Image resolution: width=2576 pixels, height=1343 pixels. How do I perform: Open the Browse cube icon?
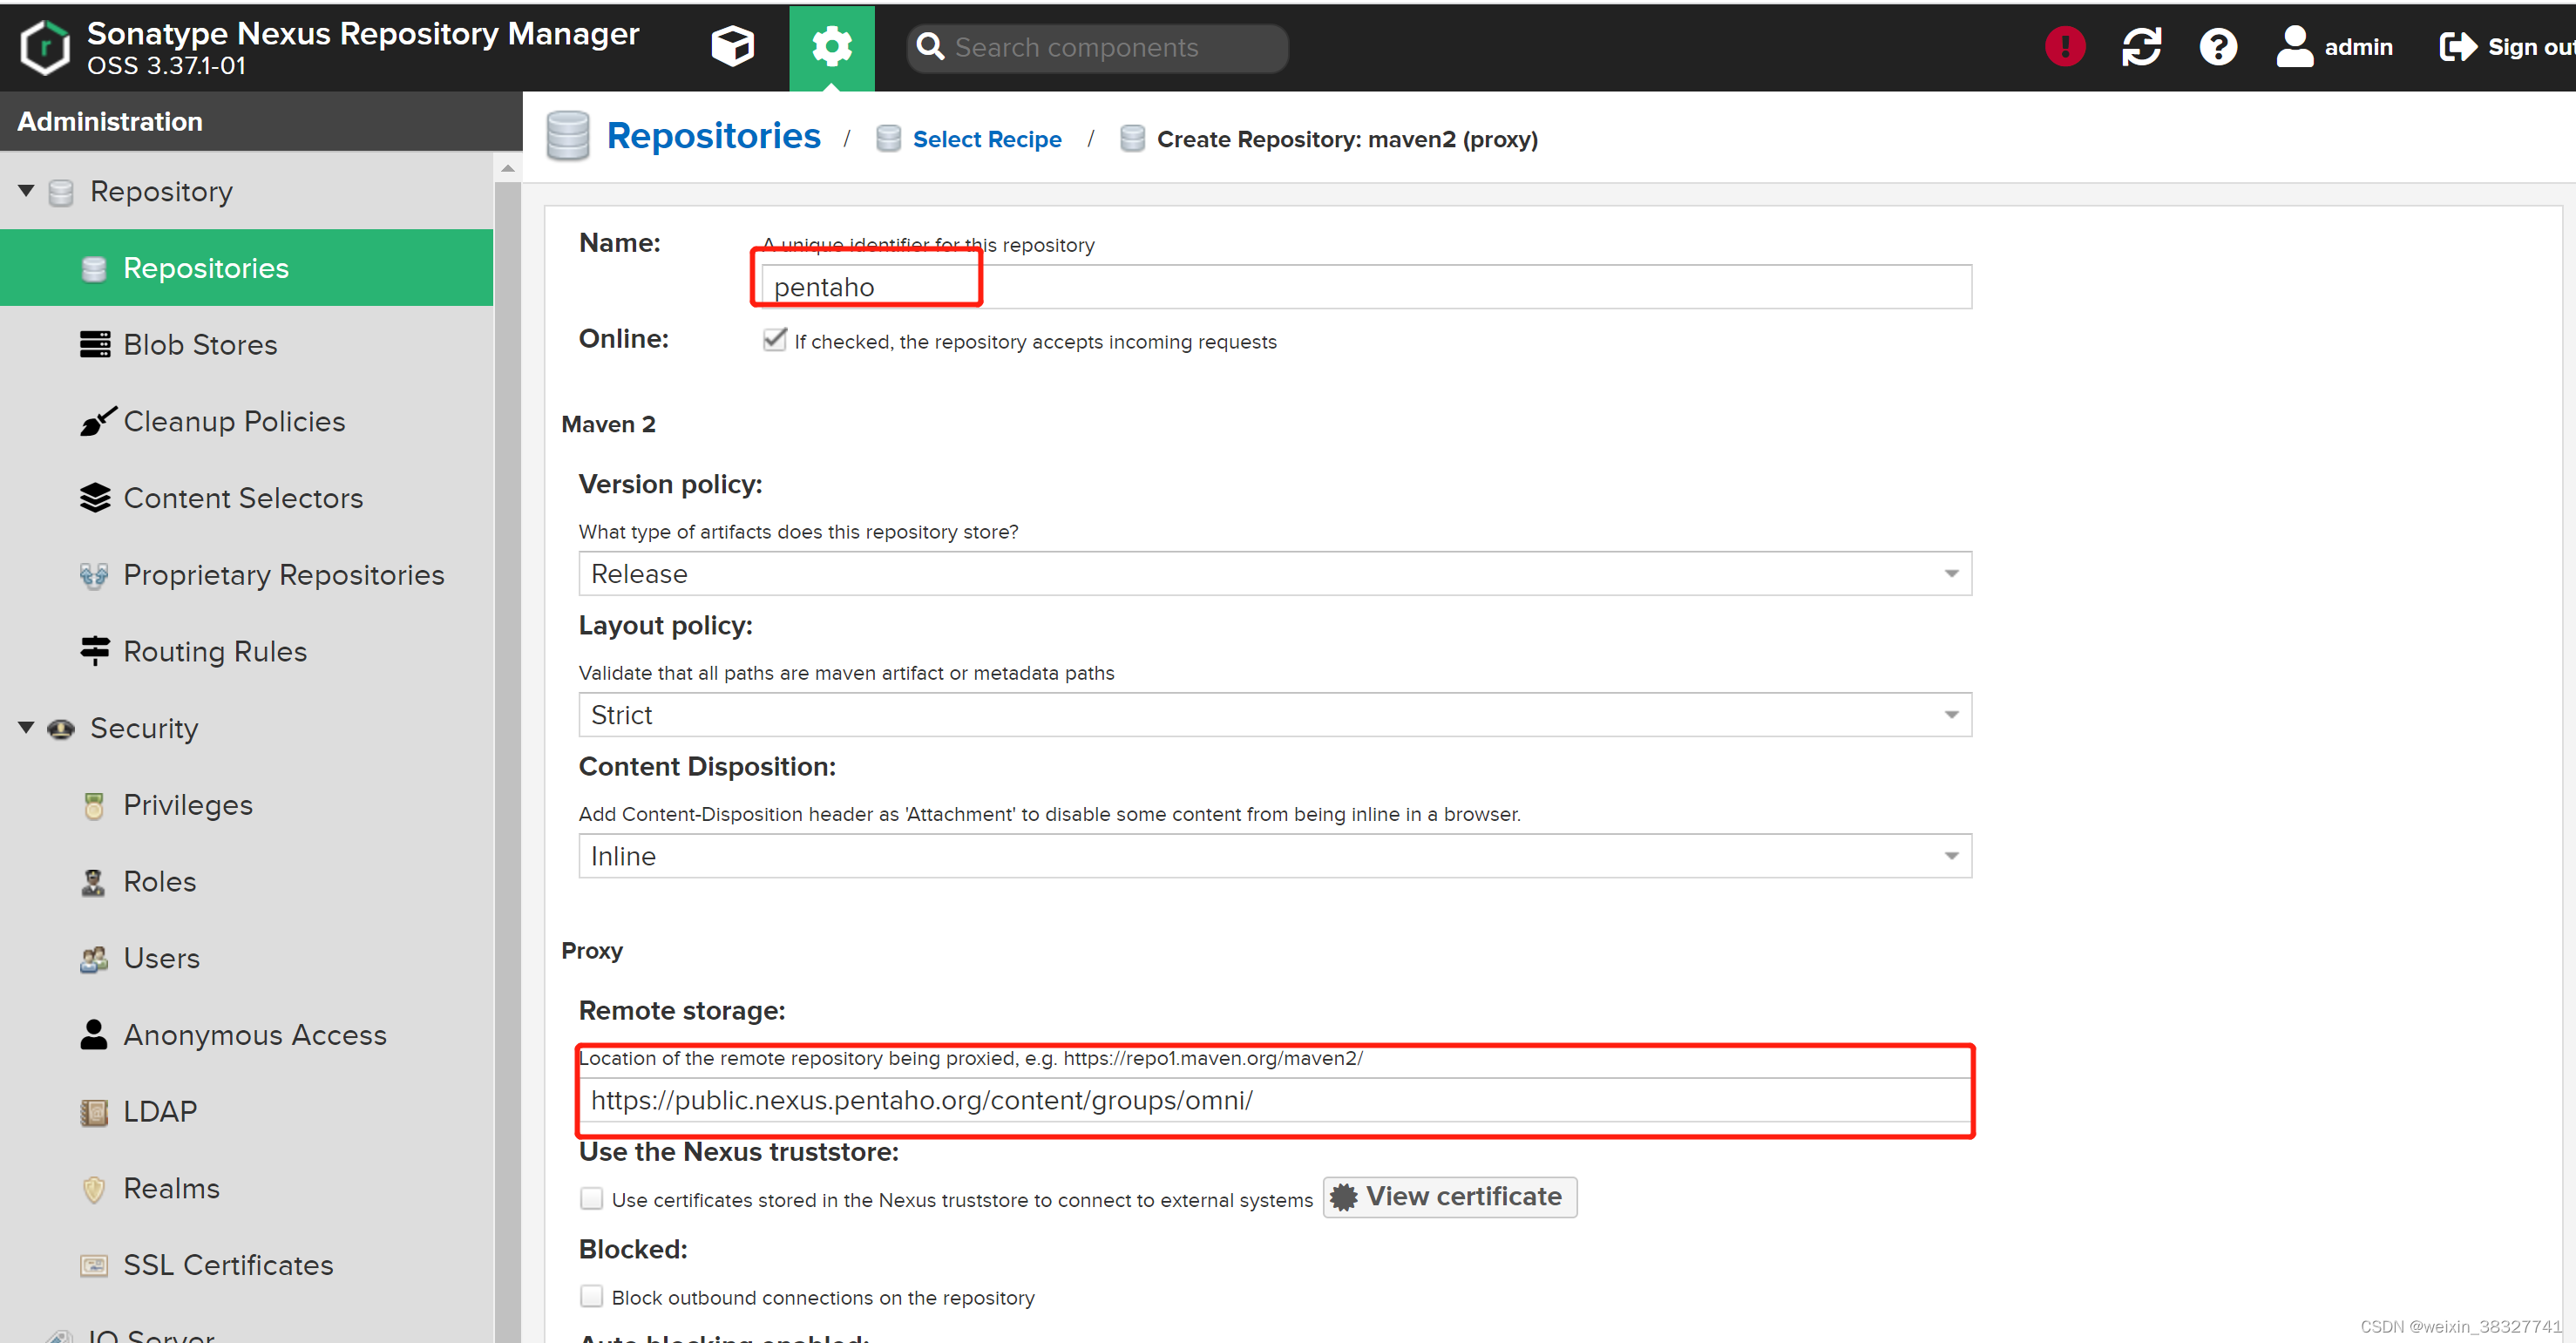732,47
